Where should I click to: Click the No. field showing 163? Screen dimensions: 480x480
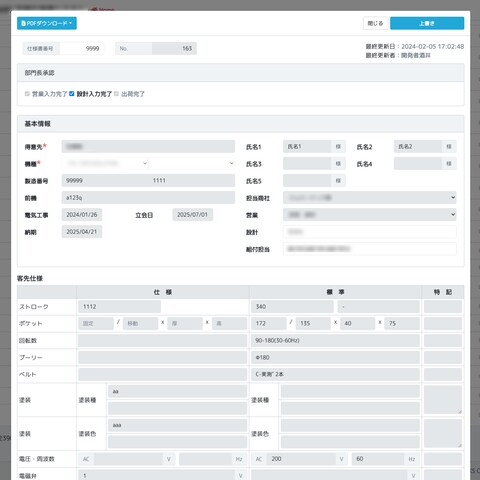pyautogui.click(x=174, y=48)
